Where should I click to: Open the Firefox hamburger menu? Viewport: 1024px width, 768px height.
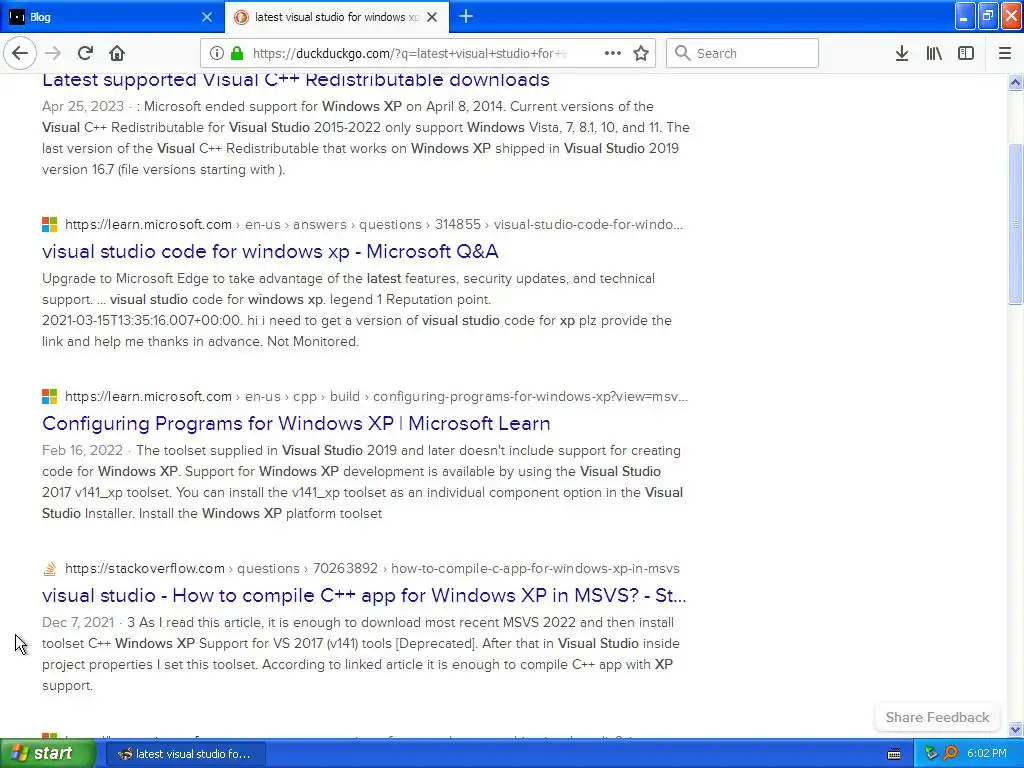coord(1004,54)
